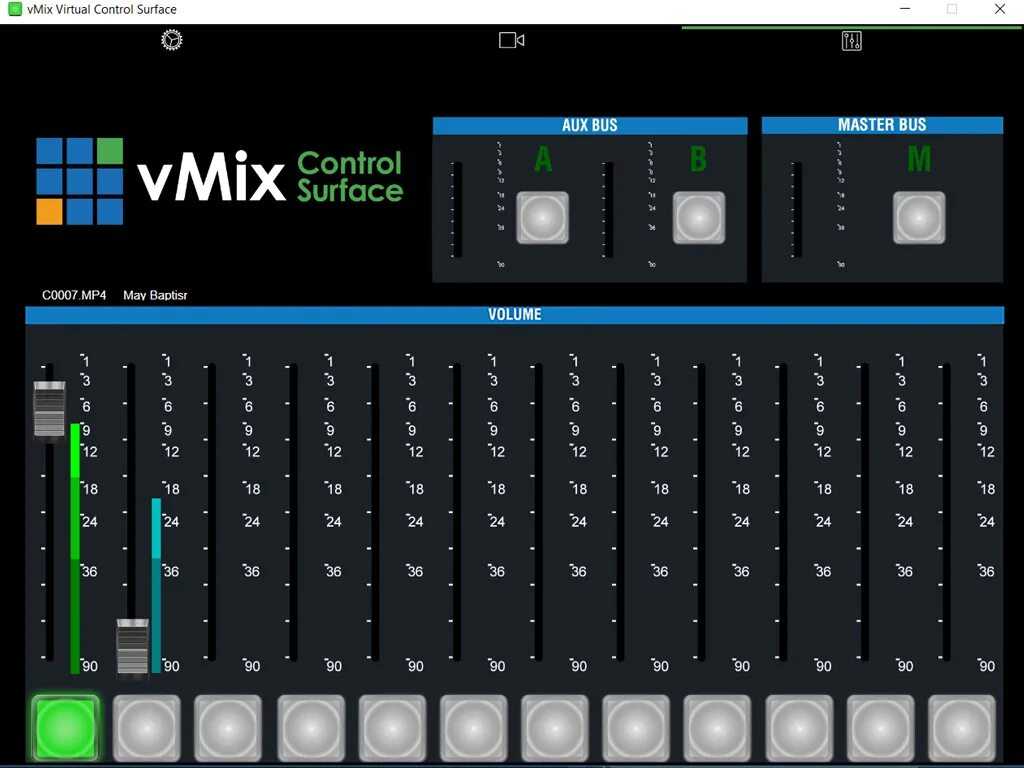Open the settings gear tab
The image size is (1024, 768).
pos(172,40)
